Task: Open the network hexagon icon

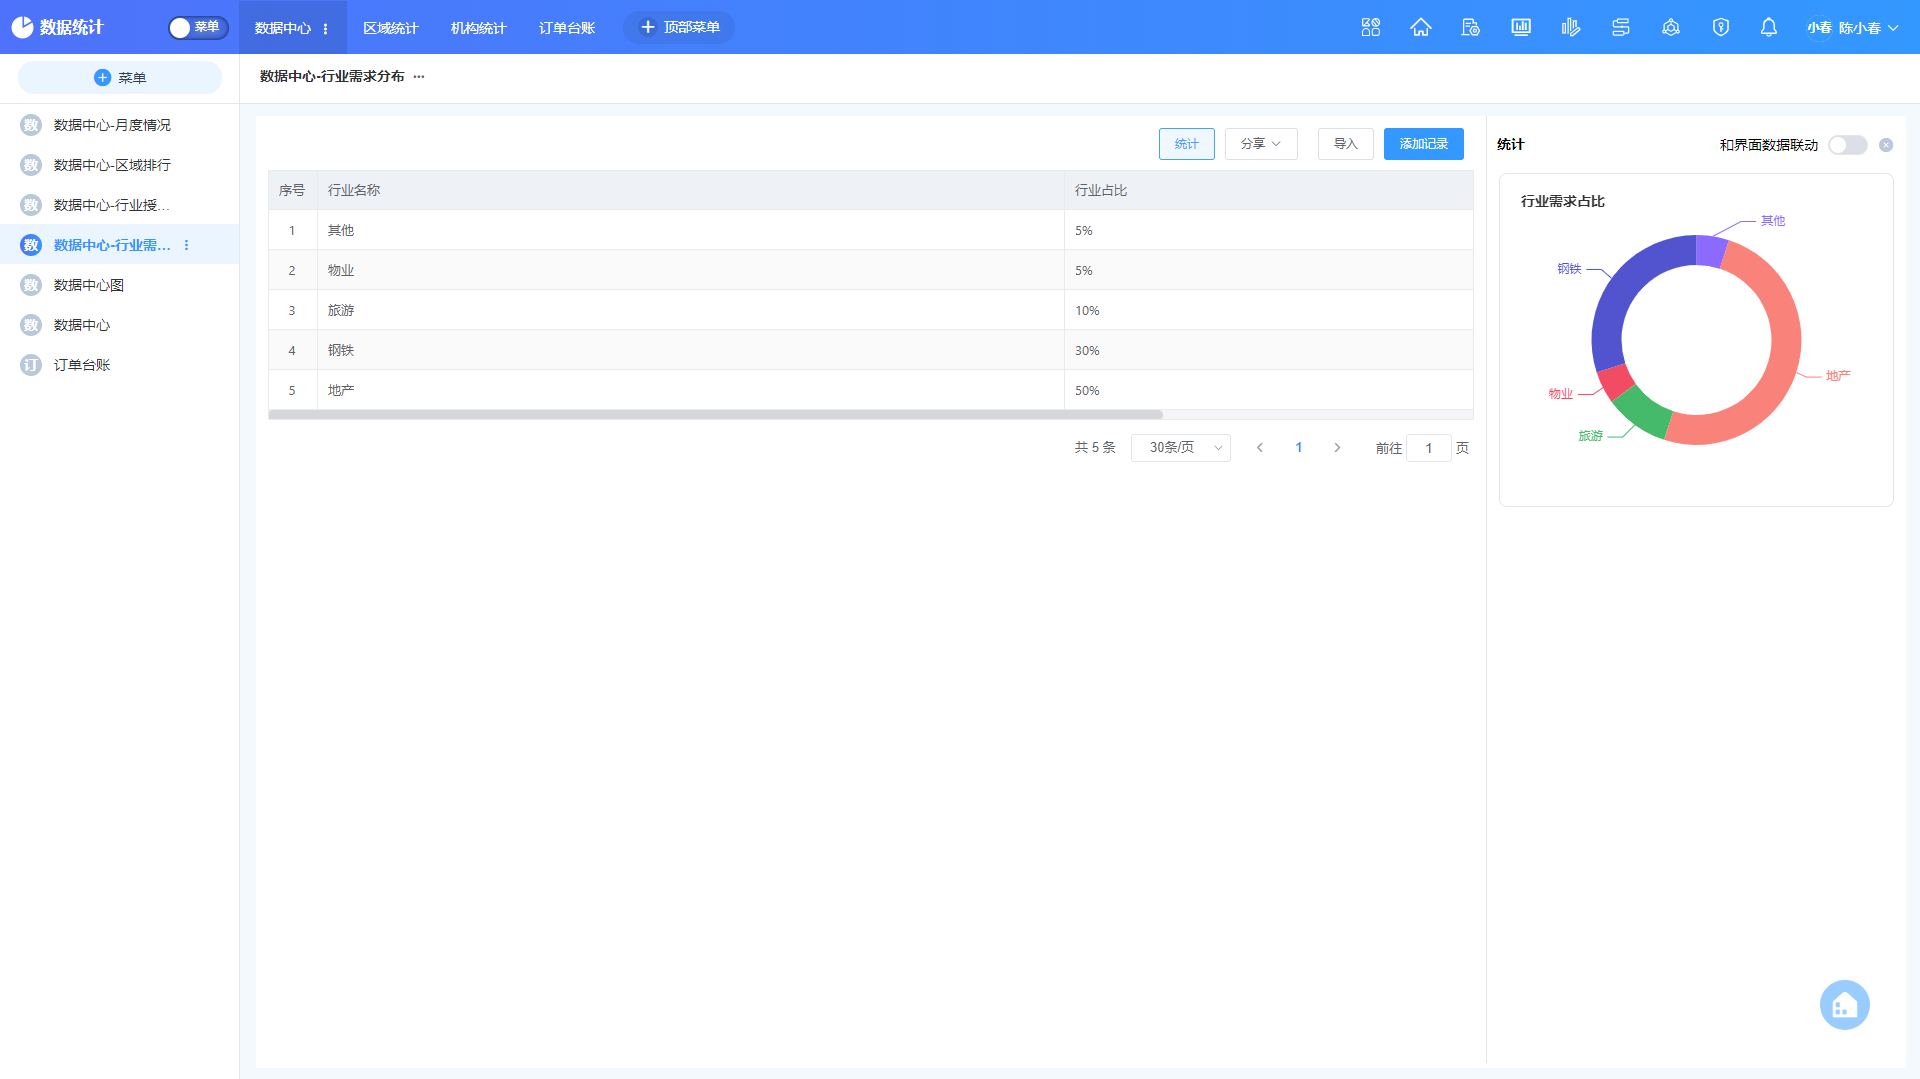Action: 1670,27
